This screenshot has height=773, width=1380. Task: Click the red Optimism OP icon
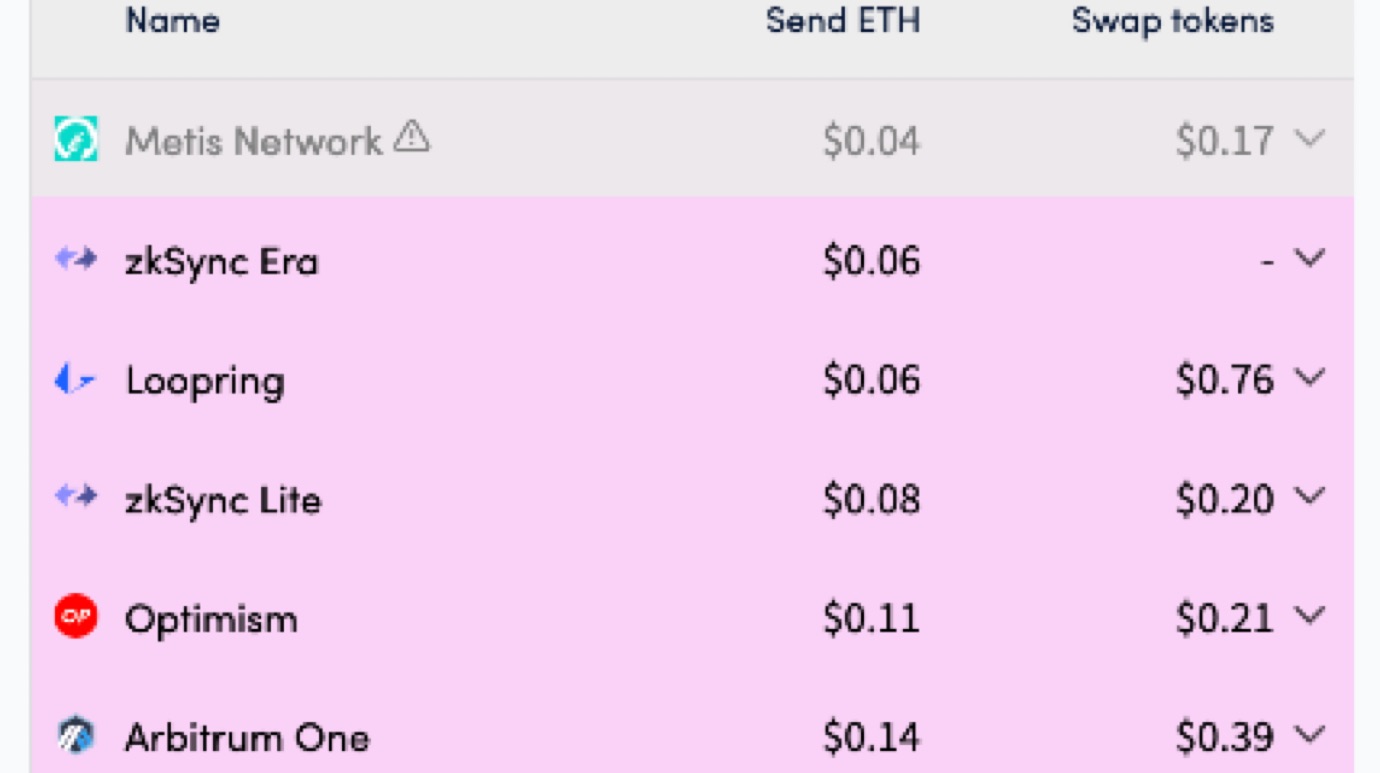click(x=76, y=617)
